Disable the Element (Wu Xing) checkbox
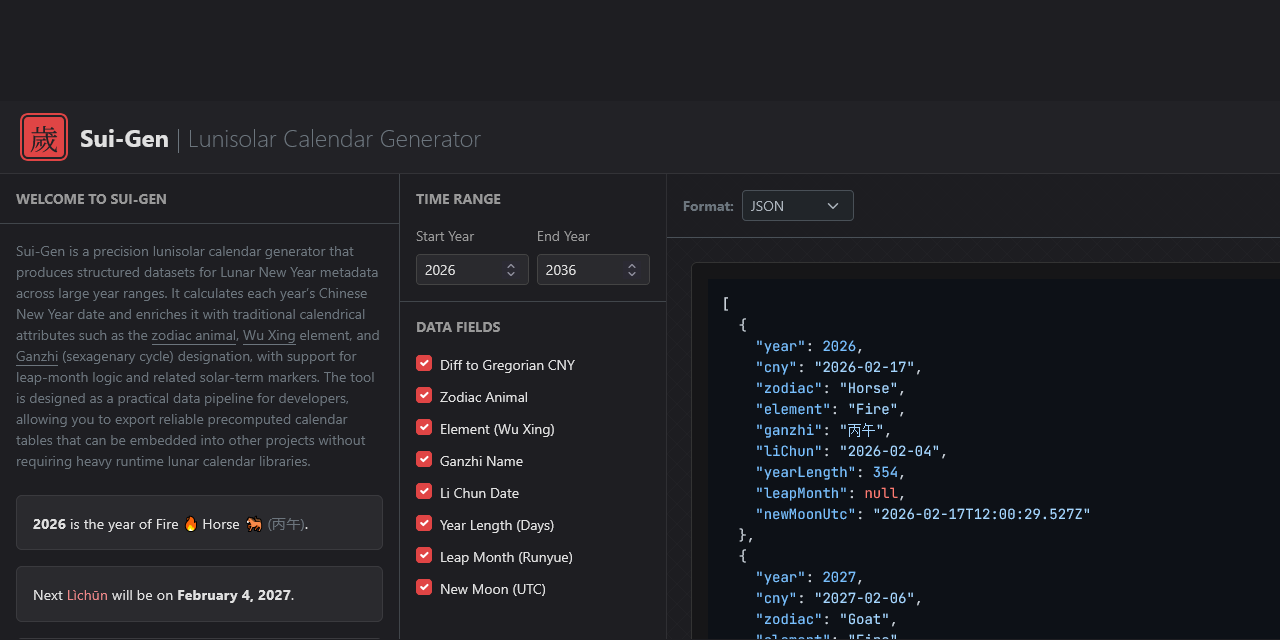1280x640 pixels. point(424,428)
